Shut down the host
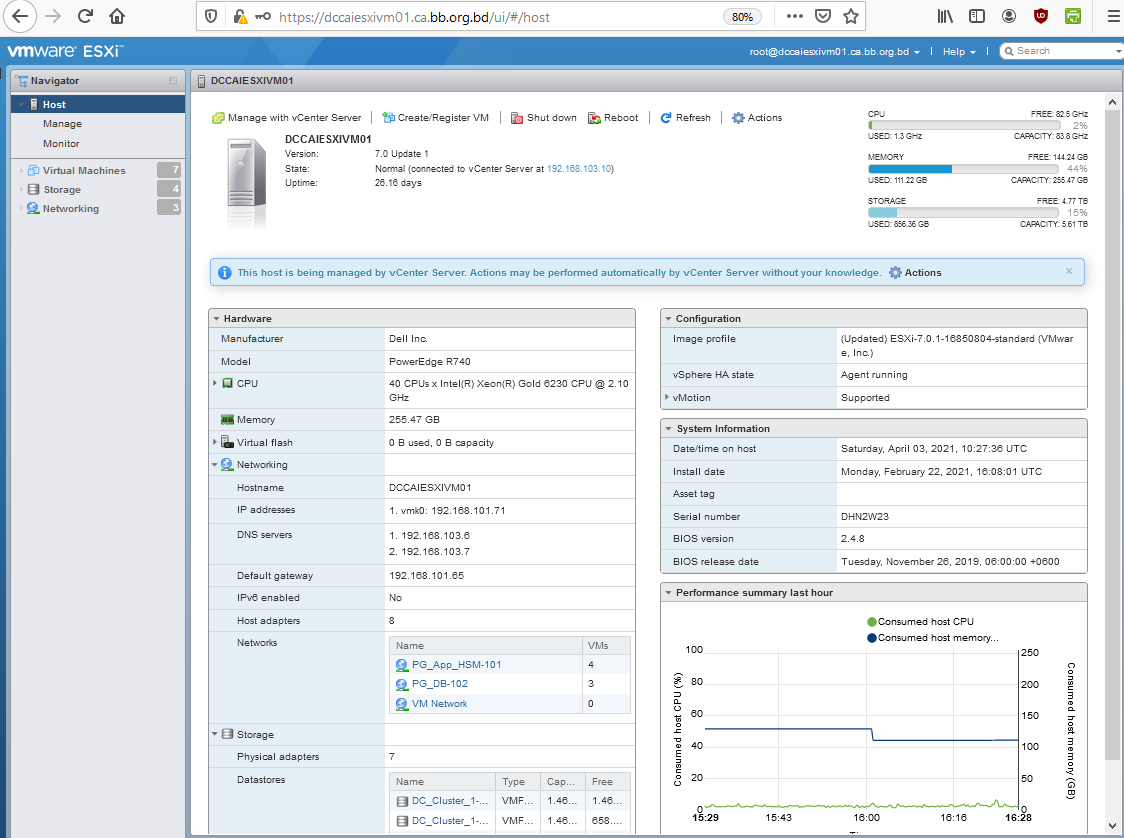The height and width of the screenshot is (838, 1124). (x=543, y=118)
